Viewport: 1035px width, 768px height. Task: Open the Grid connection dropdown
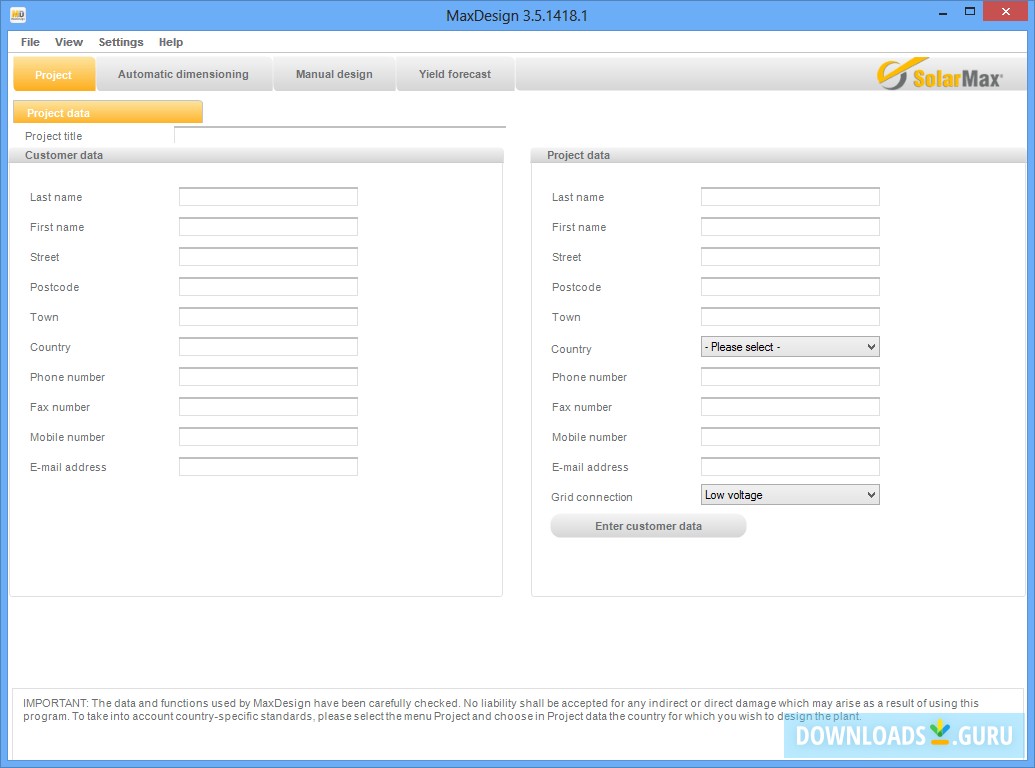(x=790, y=495)
